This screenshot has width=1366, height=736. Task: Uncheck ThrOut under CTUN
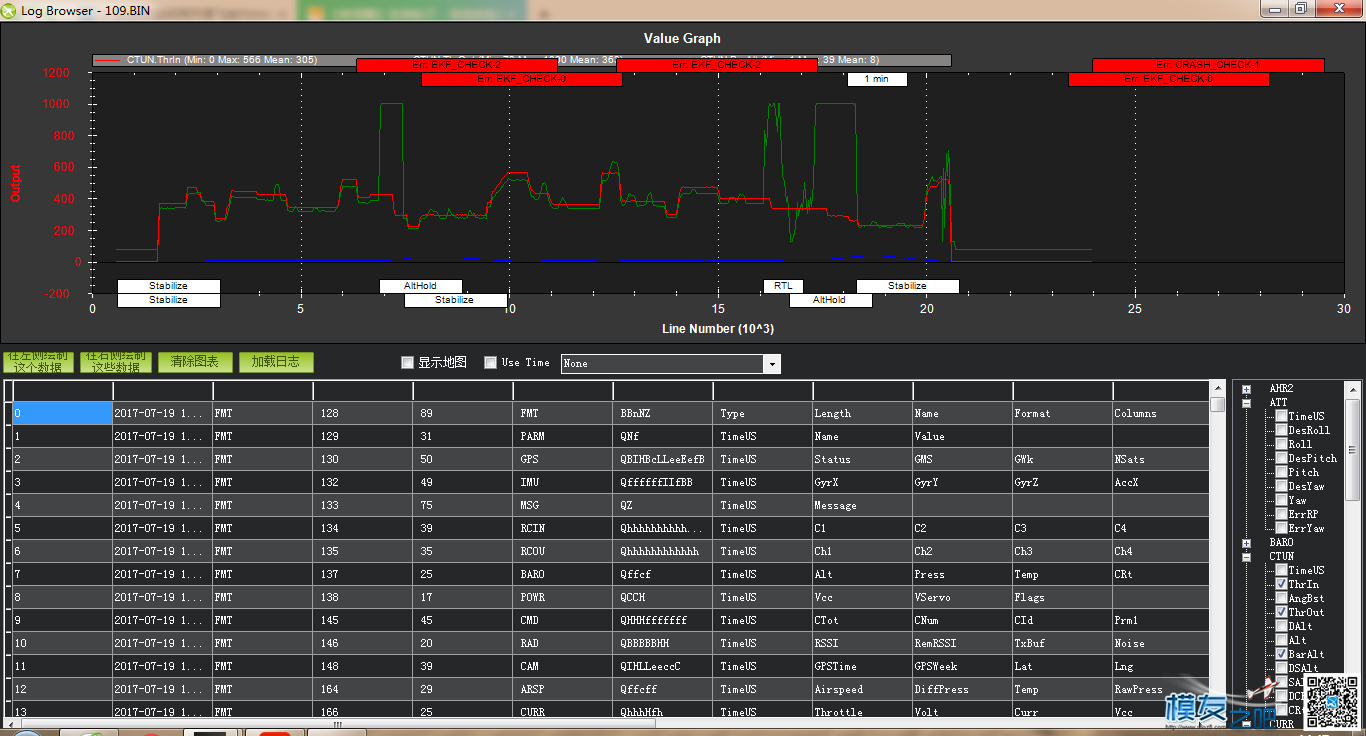[1281, 612]
